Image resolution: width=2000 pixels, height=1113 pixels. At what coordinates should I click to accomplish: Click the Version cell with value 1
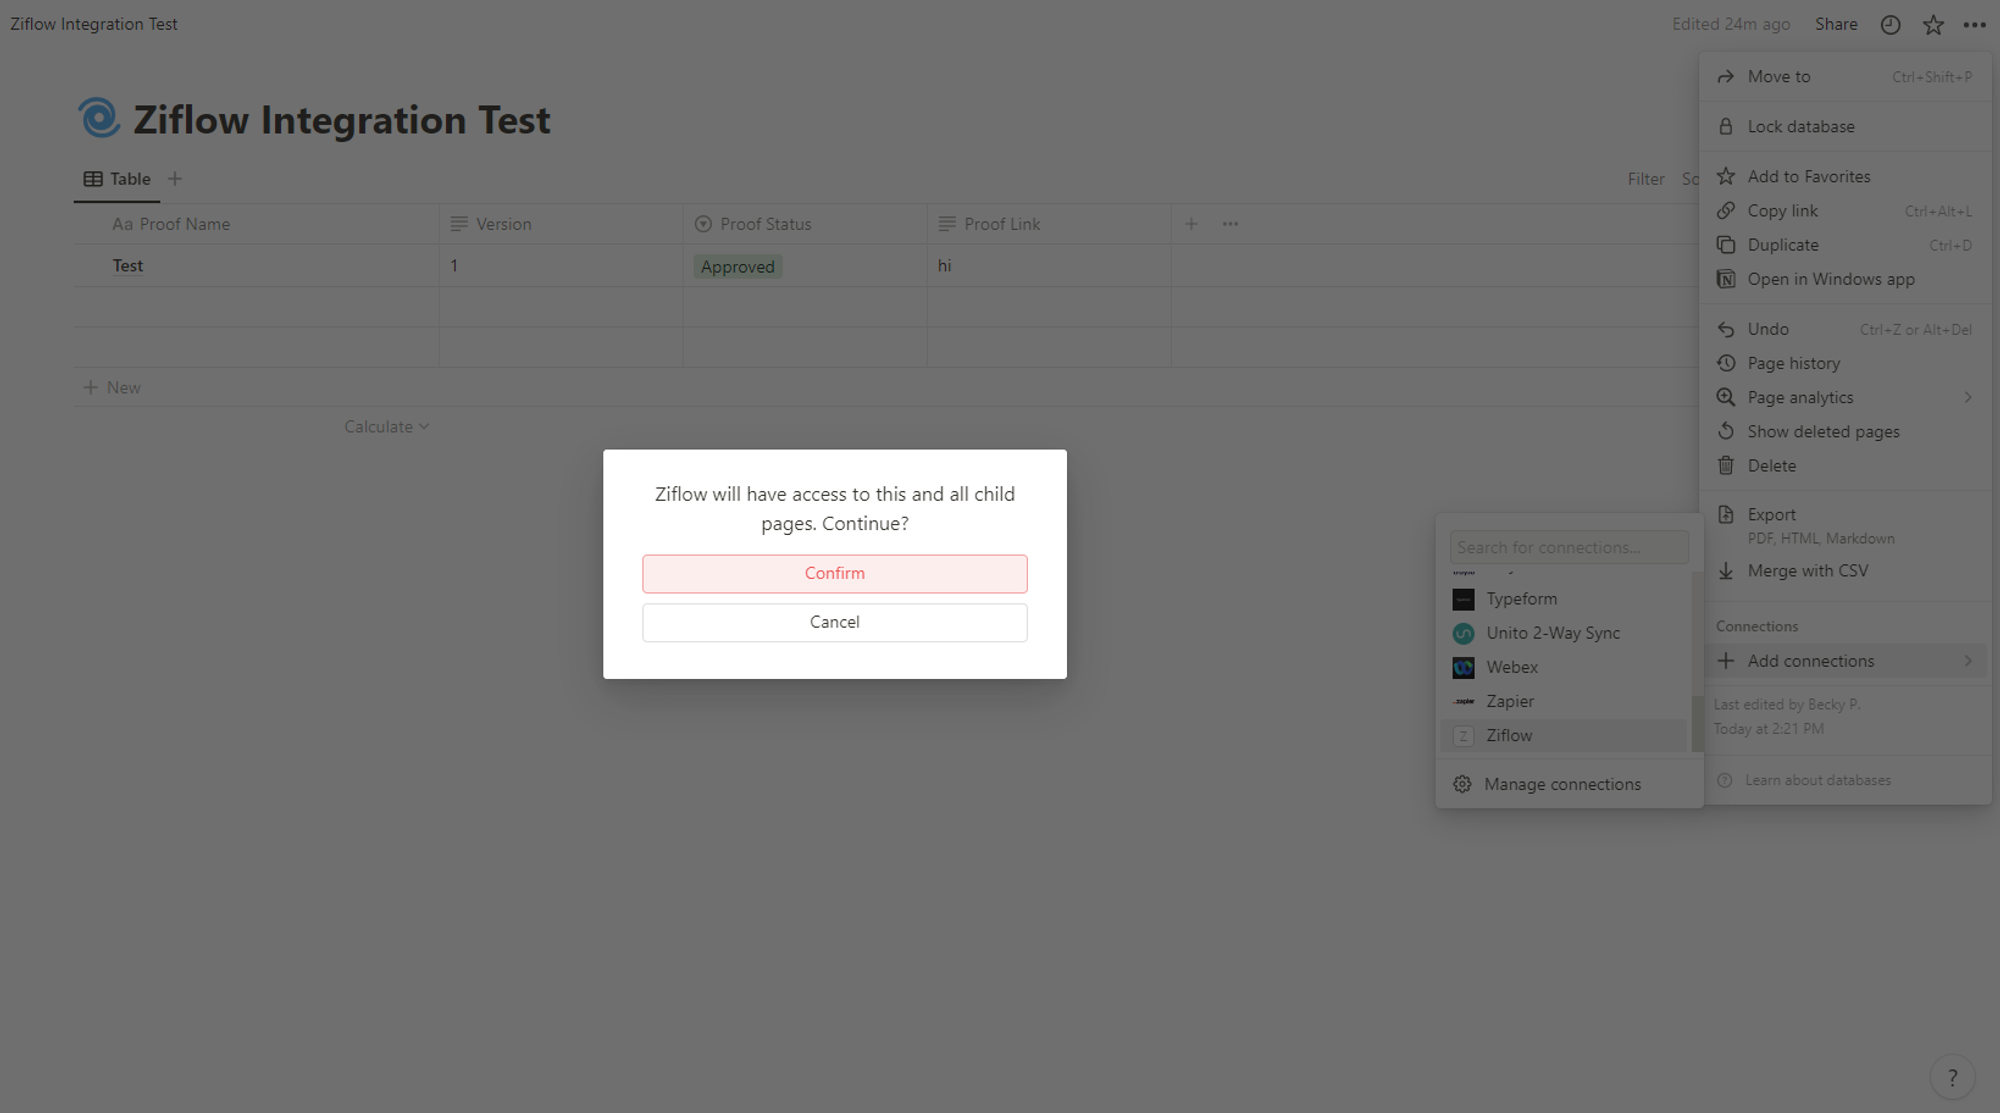[x=561, y=266]
